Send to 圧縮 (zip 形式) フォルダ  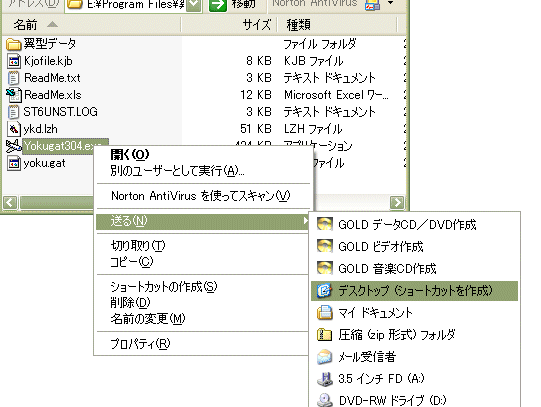point(414,334)
